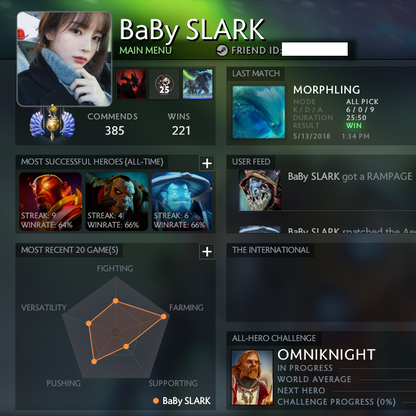The width and height of the screenshot is (416, 416).
Task: Click the USER FEED section header
Action: coord(251,162)
